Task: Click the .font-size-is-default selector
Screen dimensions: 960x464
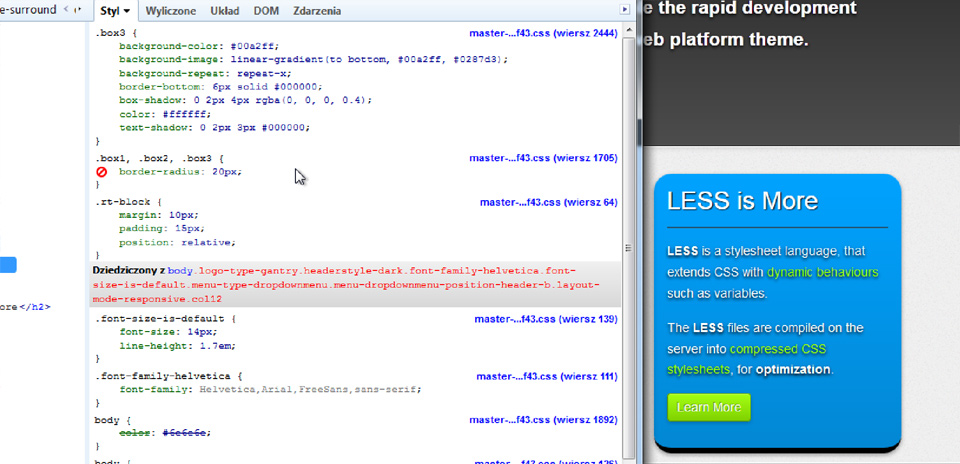Action: click(159, 319)
